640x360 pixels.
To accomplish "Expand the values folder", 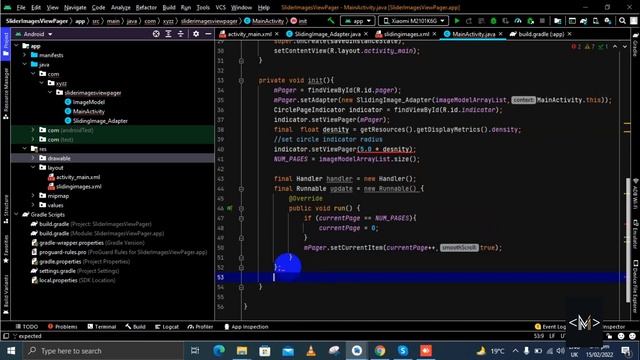I will 33,205.
